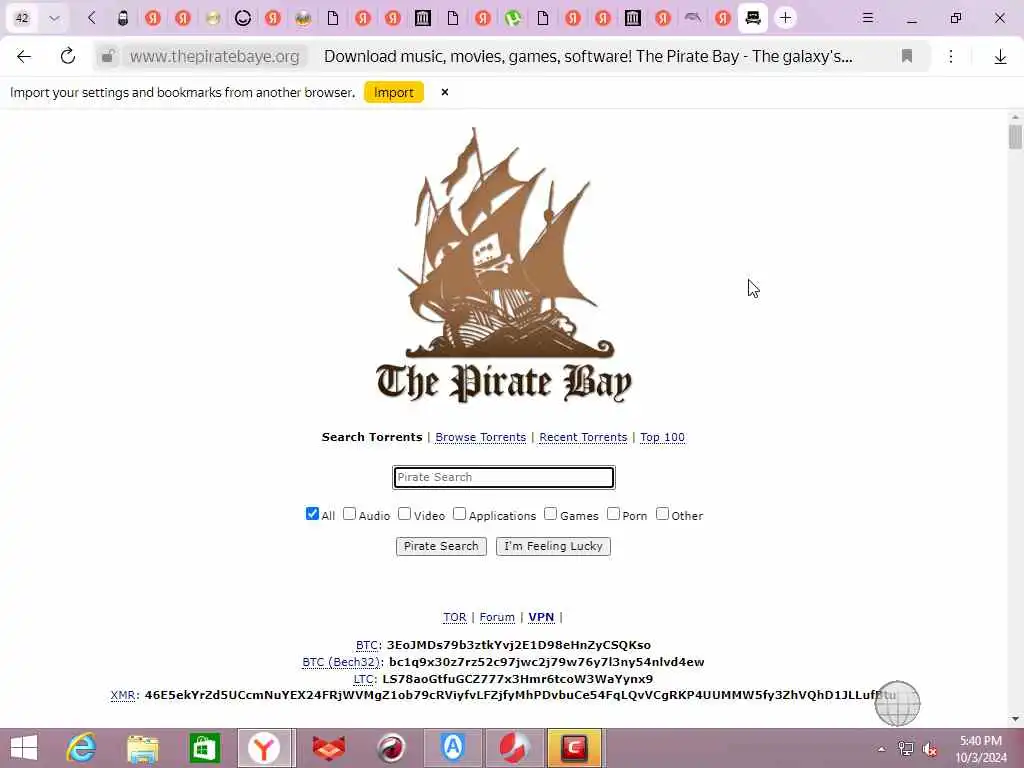This screenshot has height=768, width=1024.
Task: Click the site security lock icon
Action: 108,57
